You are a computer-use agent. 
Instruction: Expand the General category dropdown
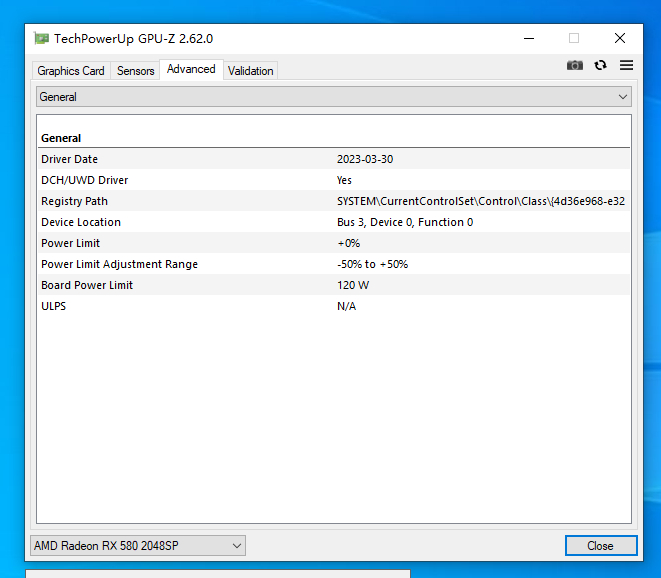pyautogui.click(x=334, y=97)
